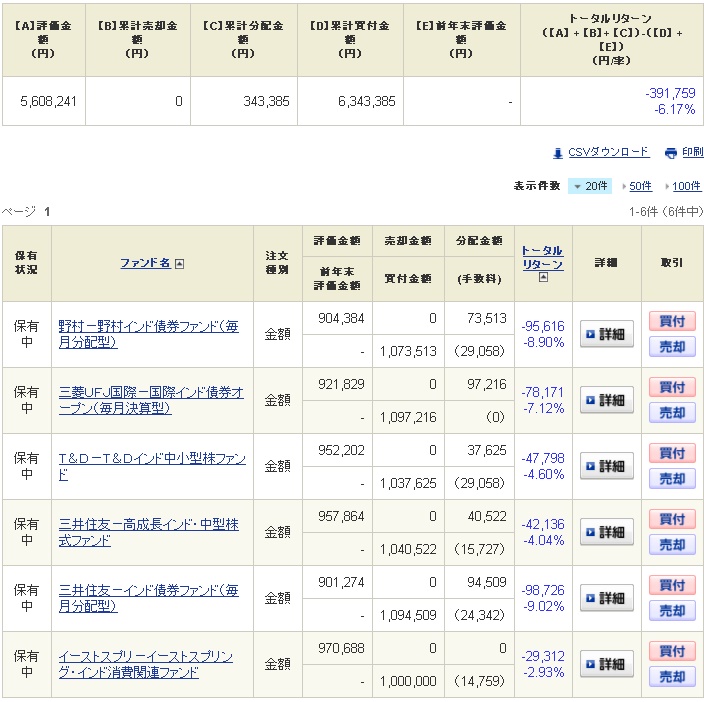Open イーストスプリング・インド消費関連ファンド link
Image resolution: width=704 pixels, height=702 pixels.
pyautogui.click(x=145, y=664)
